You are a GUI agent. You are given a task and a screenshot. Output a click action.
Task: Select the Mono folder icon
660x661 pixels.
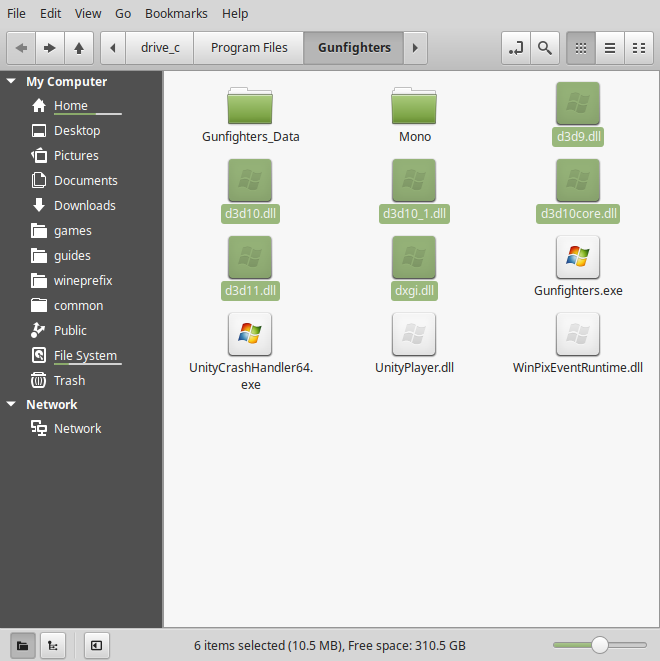(414, 105)
